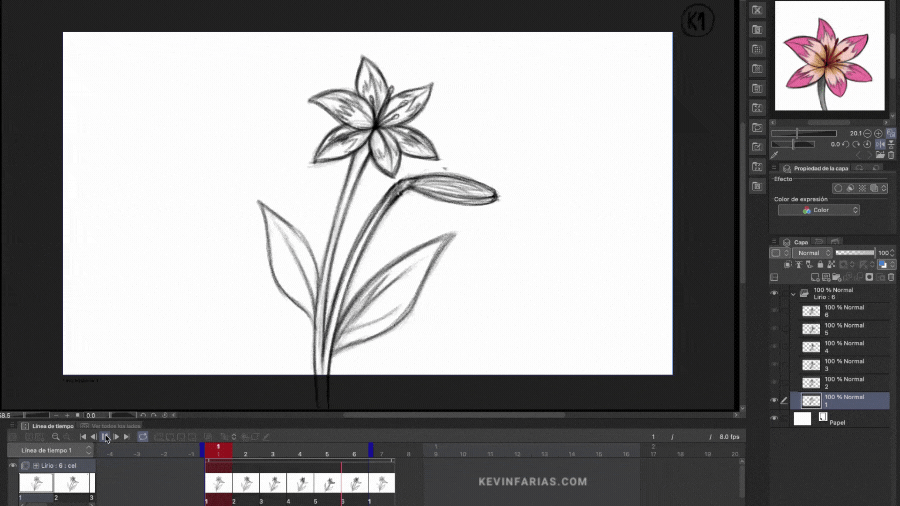Apply layer color effect icon

coord(874,188)
